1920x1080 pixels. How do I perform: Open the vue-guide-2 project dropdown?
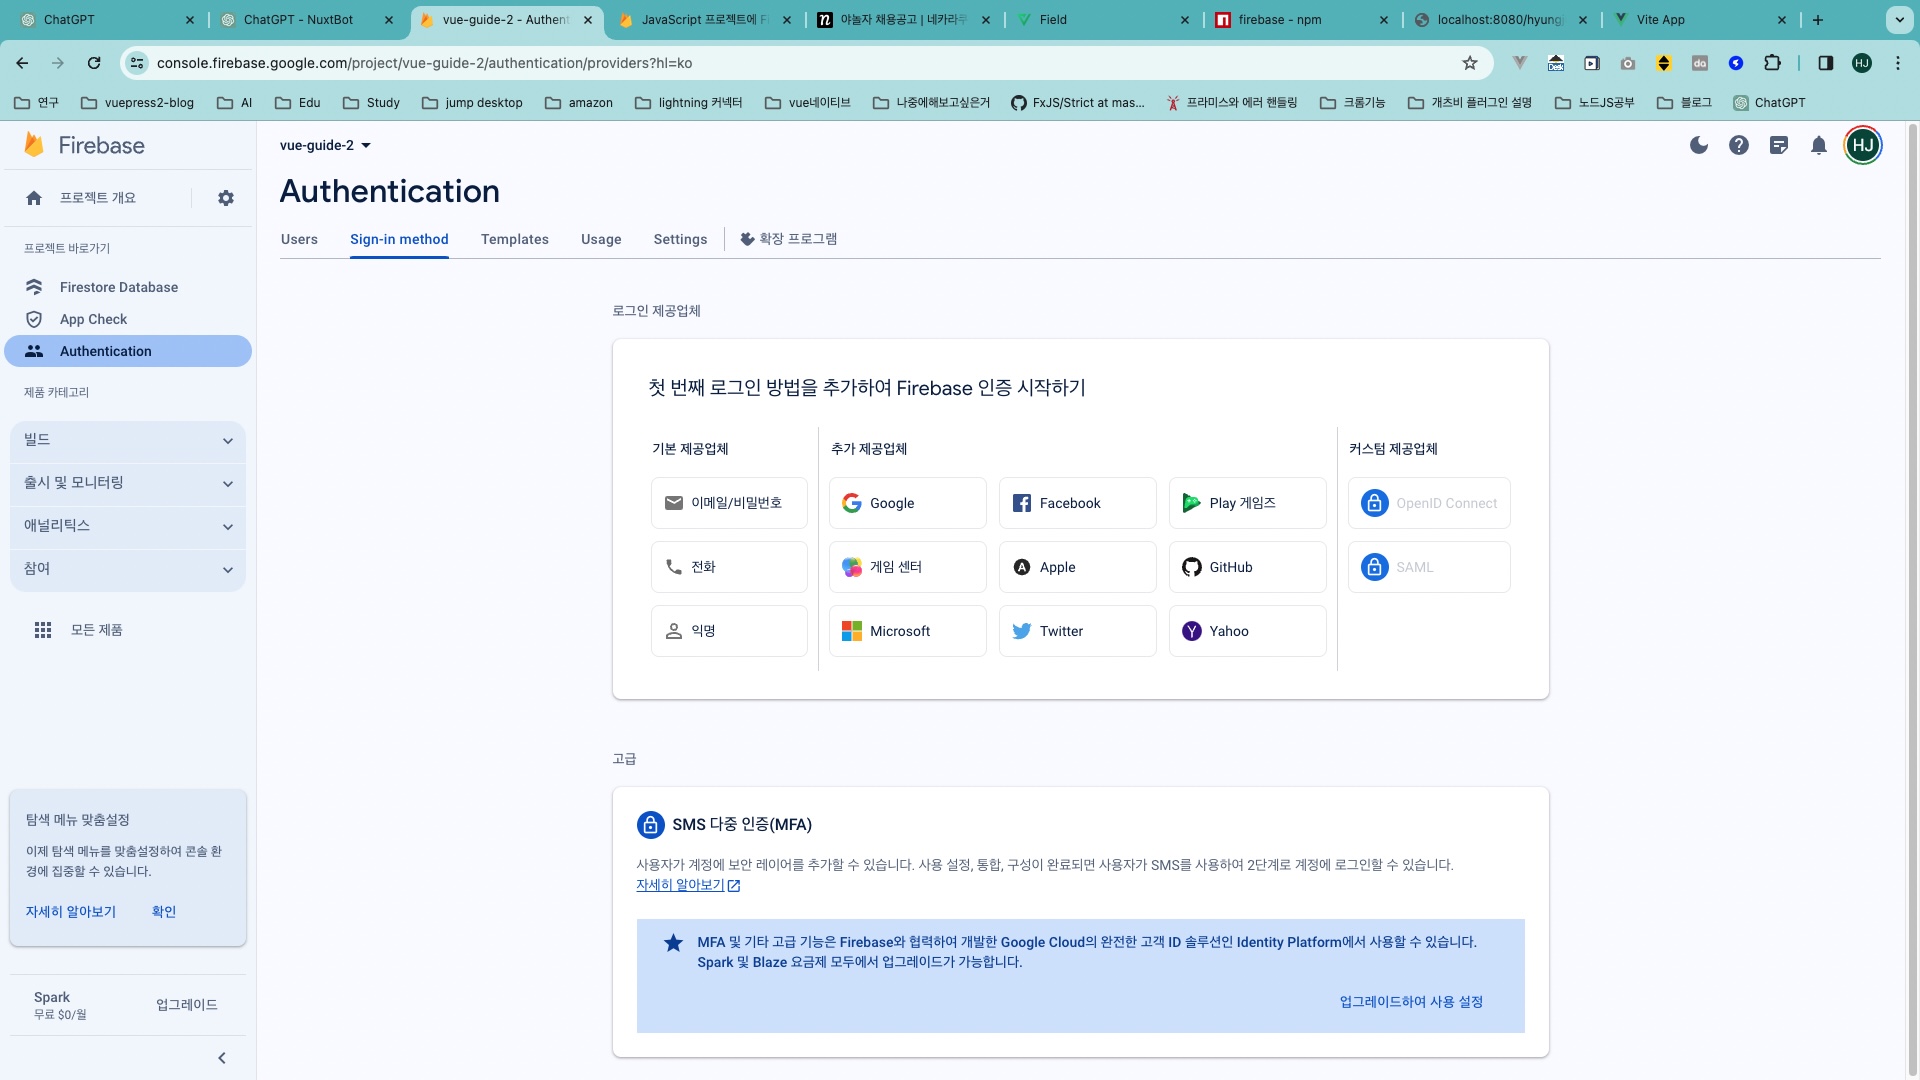coord(326,145)
